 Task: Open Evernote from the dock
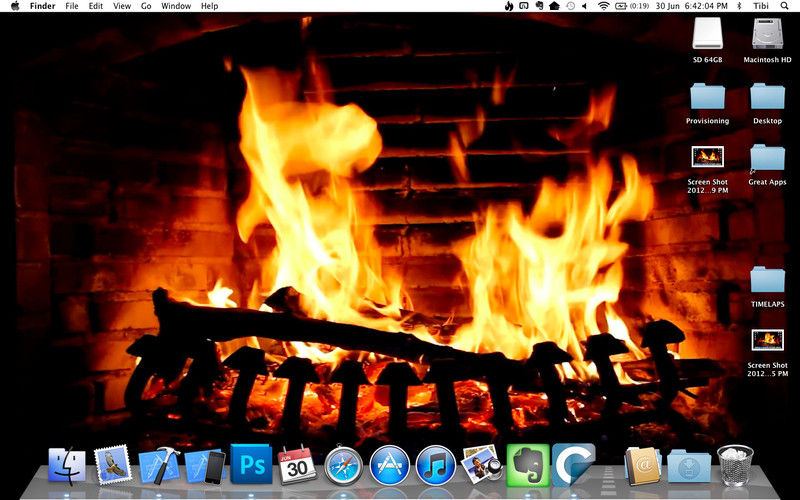coord(525,465)
